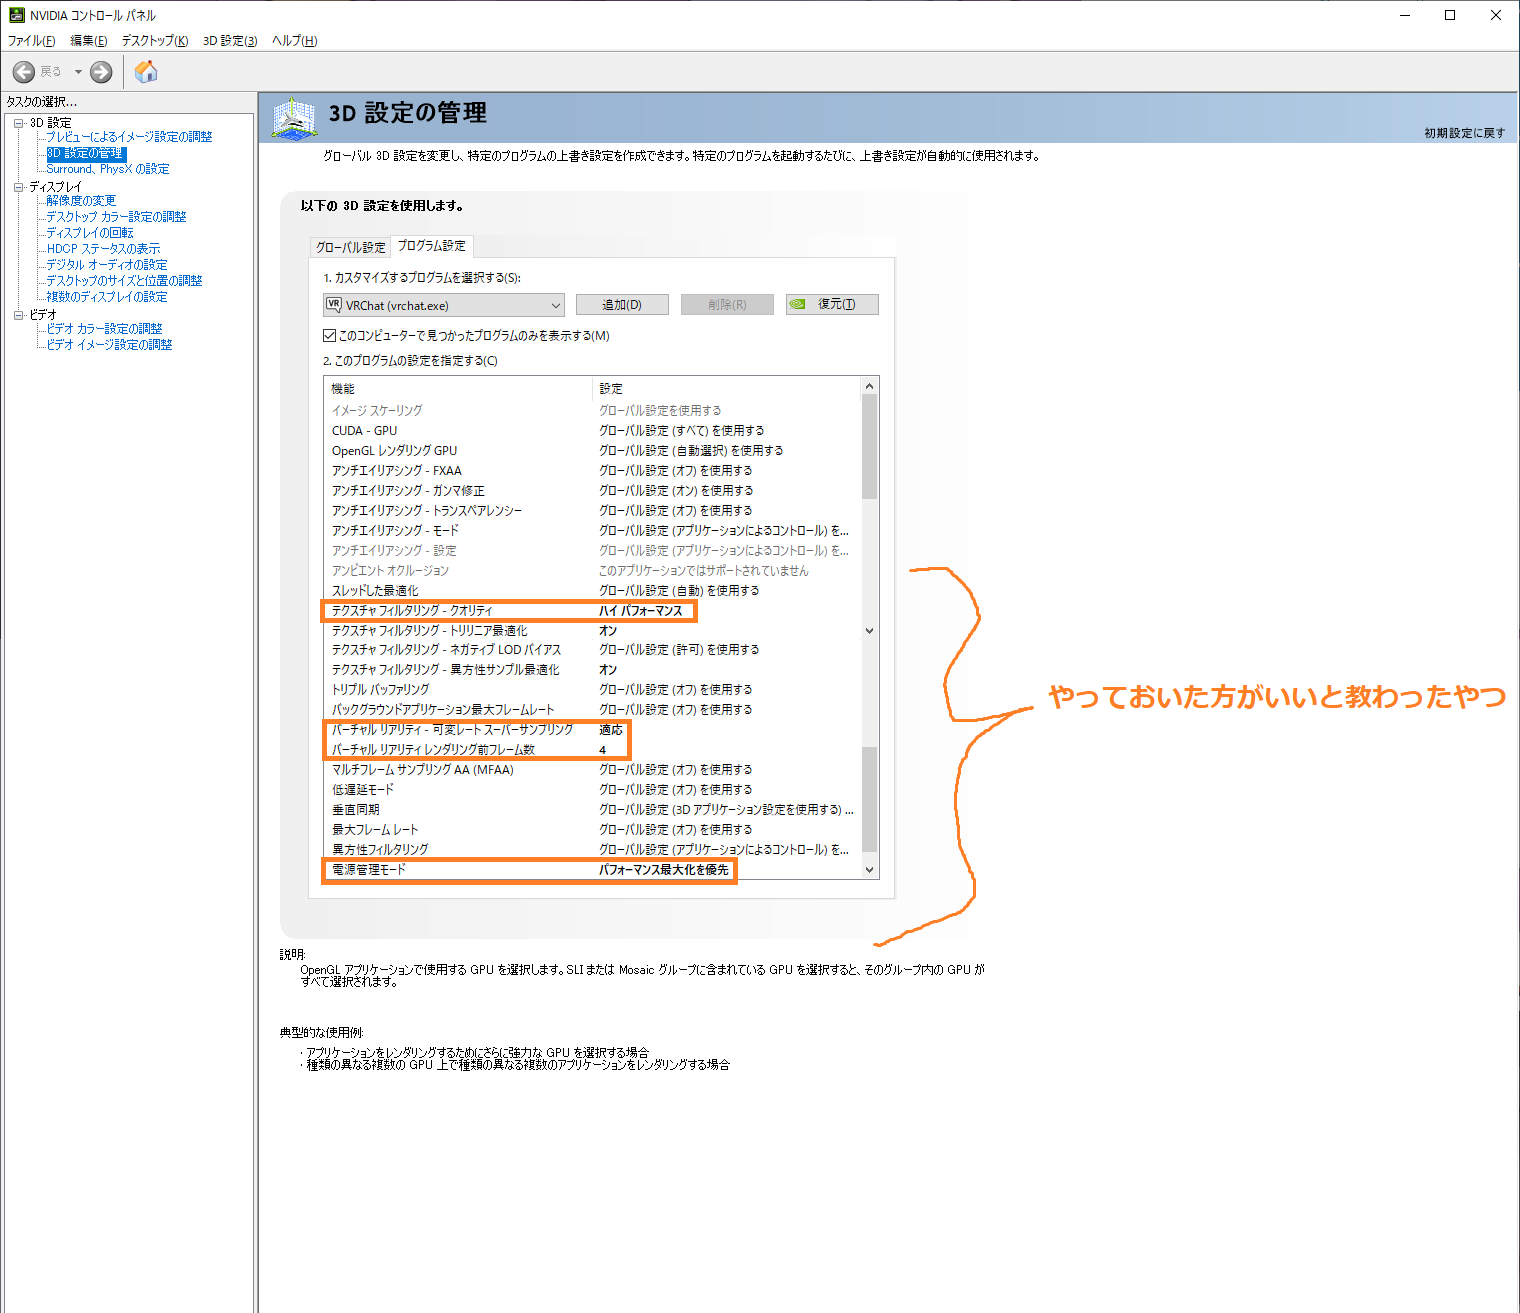Screen dimensions: 1520x1313
Task: Select ビデオ イメージ設定の調整 in the tree
Action: coord(109,345)
